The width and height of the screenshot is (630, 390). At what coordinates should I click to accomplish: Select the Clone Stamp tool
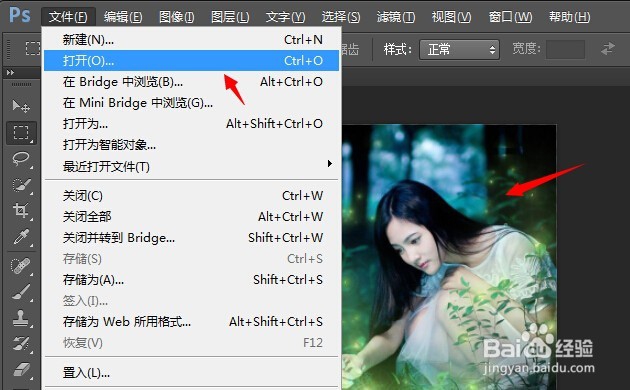21,318
